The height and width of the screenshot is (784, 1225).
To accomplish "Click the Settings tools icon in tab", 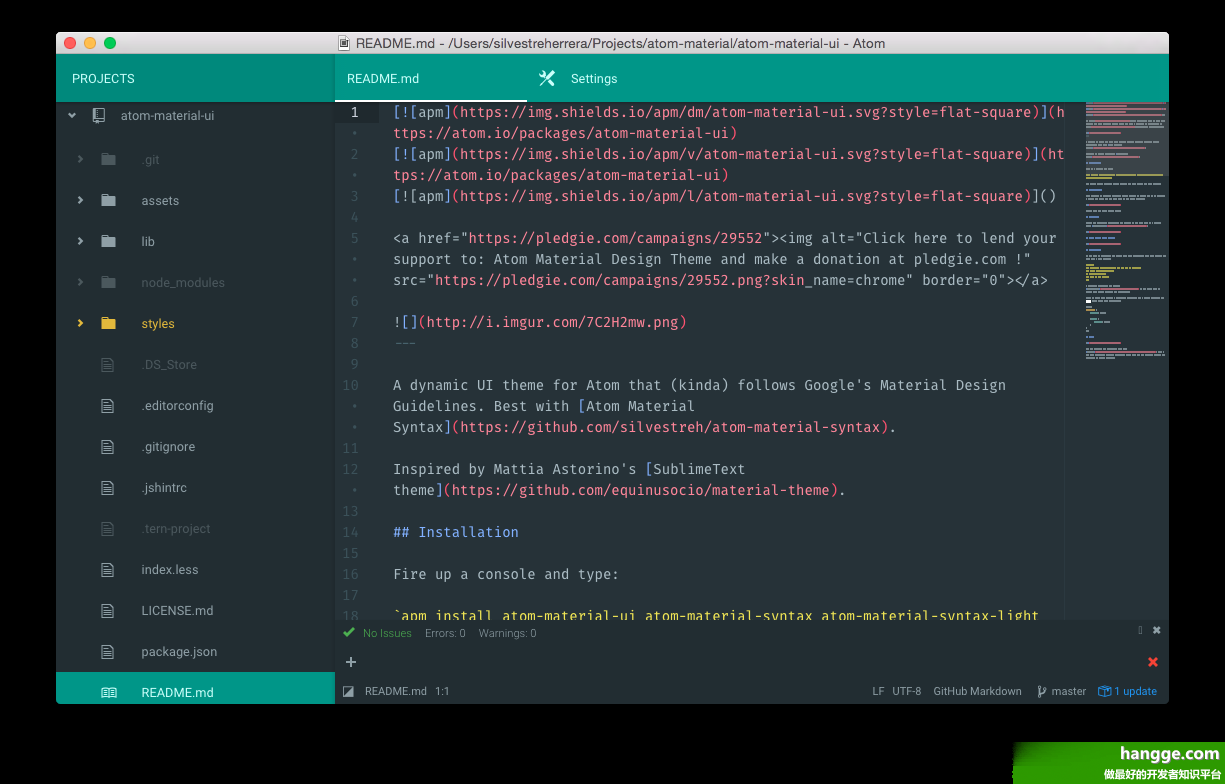I will [547, 78].
